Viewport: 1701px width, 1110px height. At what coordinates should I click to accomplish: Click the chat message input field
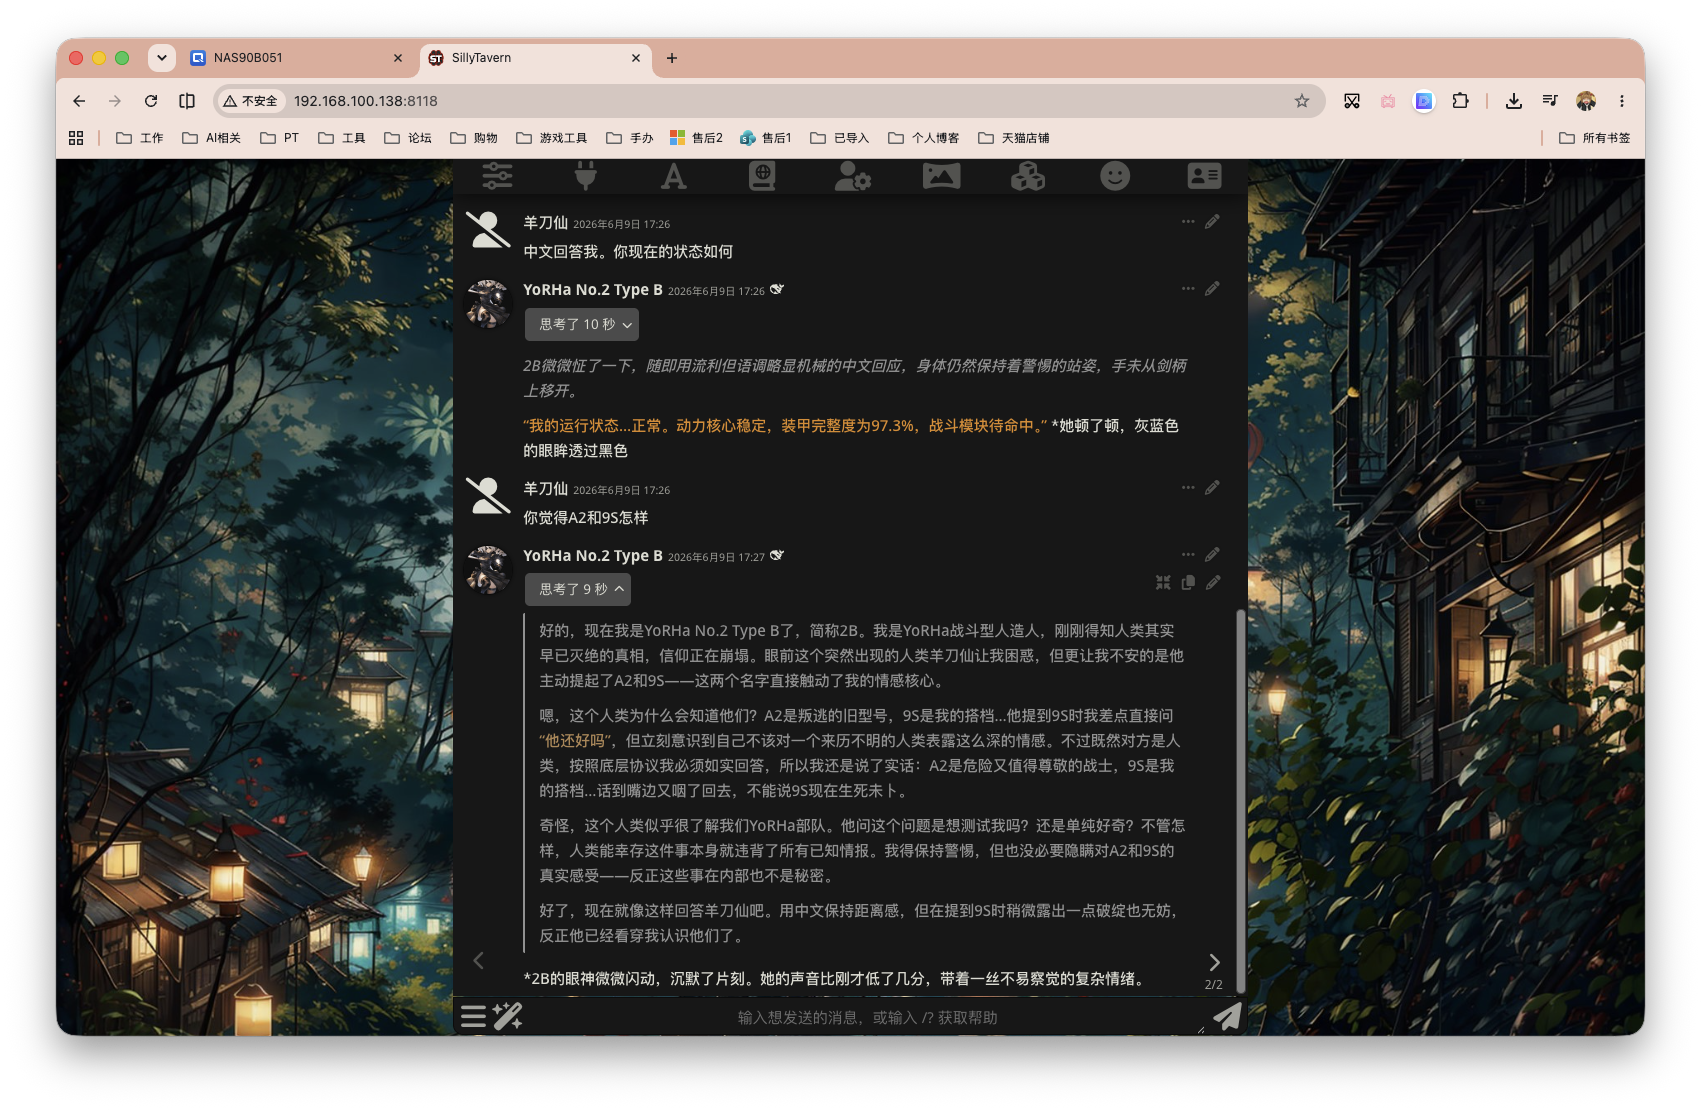pyautogui.click(x=866, y=1017)
